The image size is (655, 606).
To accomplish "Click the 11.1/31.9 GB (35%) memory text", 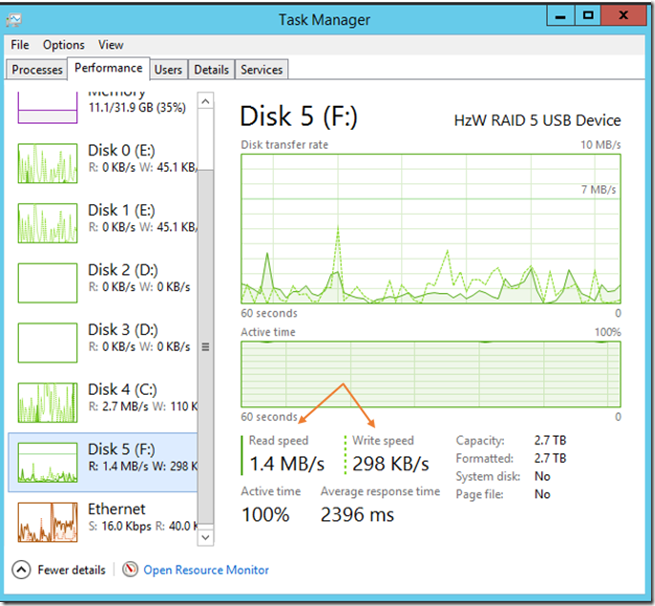I will 137,107.
